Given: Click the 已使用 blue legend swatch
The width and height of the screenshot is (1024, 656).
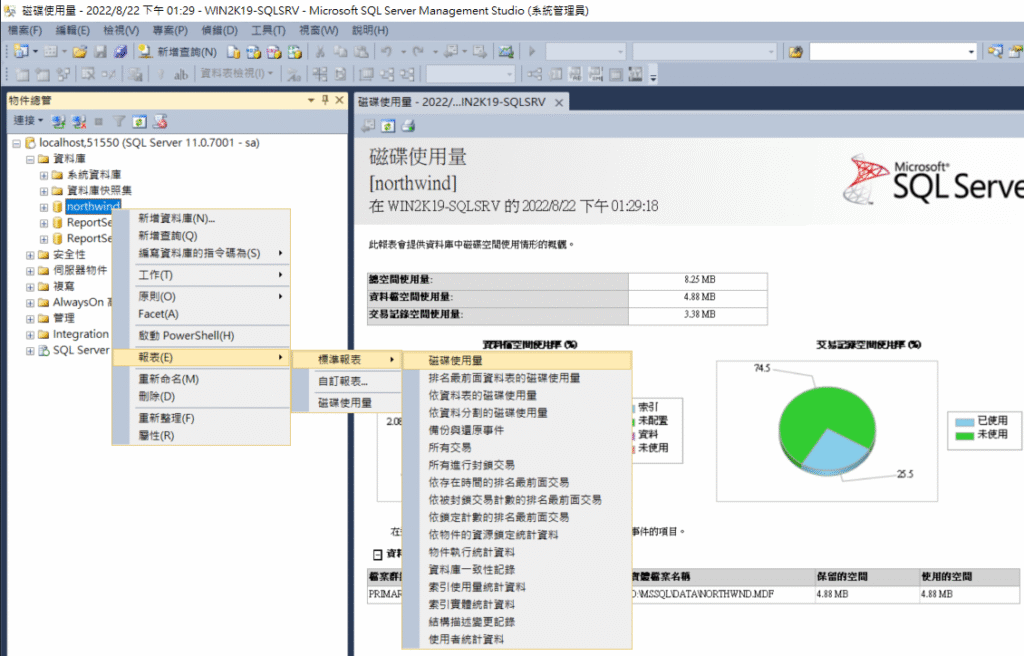Looking at the screenshot, I should pyautogui.click(x=965, y=421).
